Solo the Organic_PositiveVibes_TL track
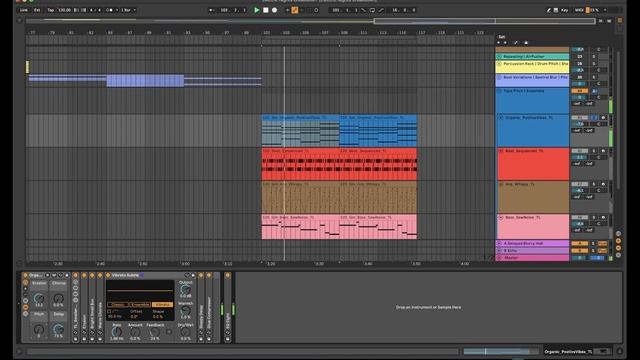This screenshot has height=360, width=640. click(594, 118)
